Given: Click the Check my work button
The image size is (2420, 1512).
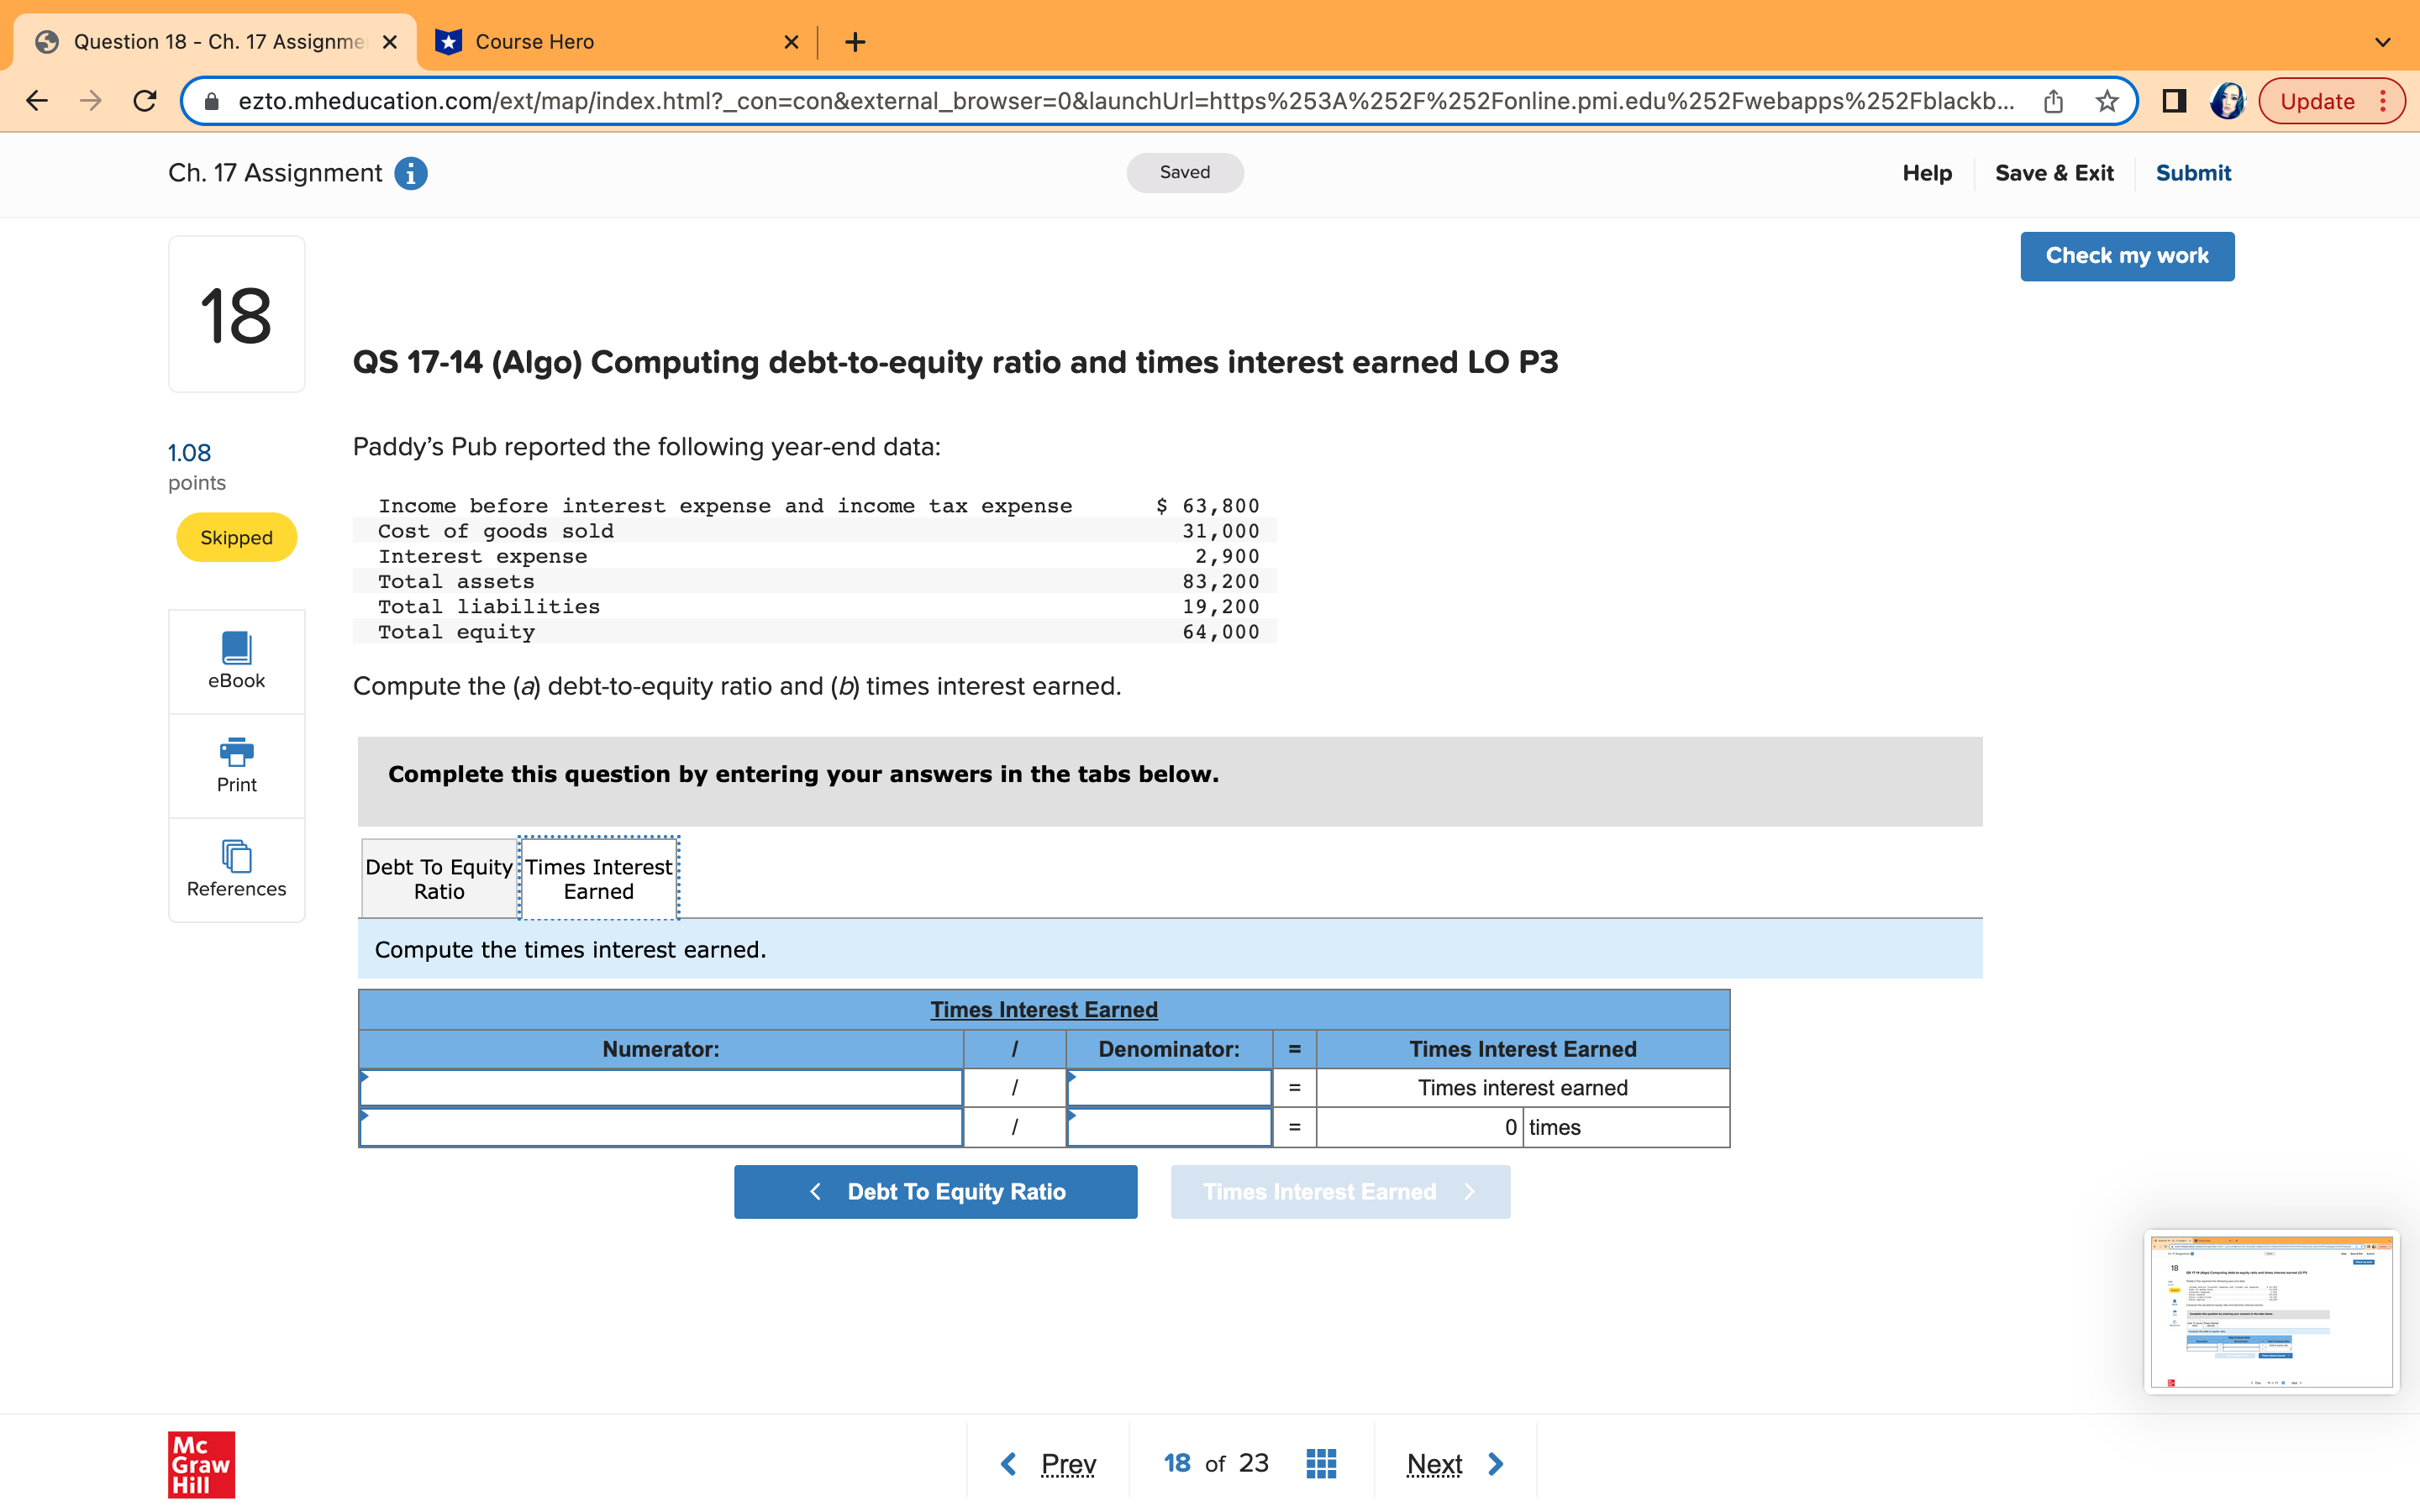Looking at the screenshot, I should point(2126,256).
